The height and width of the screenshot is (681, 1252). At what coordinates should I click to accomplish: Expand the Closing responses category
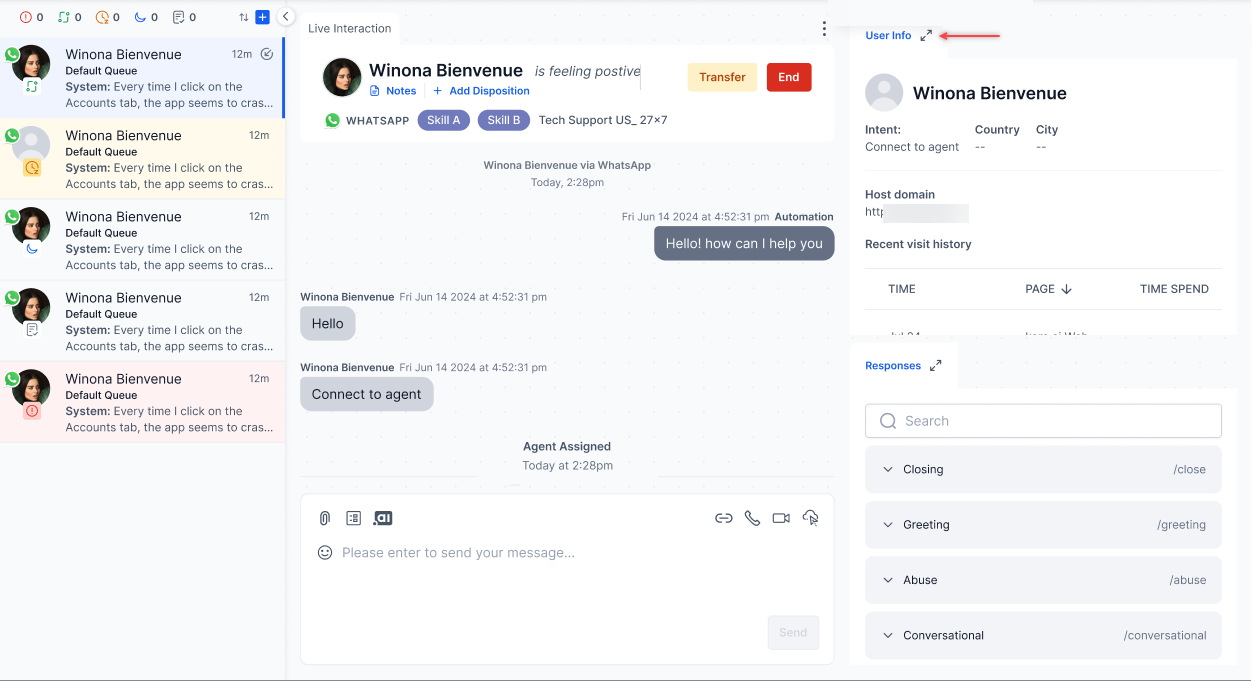1043,469
